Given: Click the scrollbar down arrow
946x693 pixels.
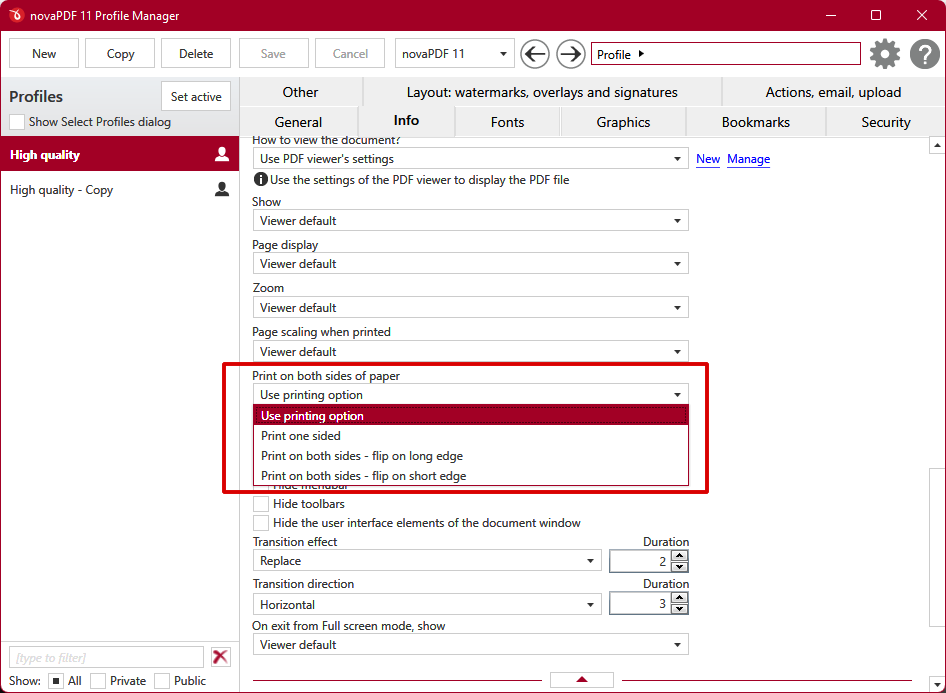Looking at the screenshot, I should (x=937, y=684).
